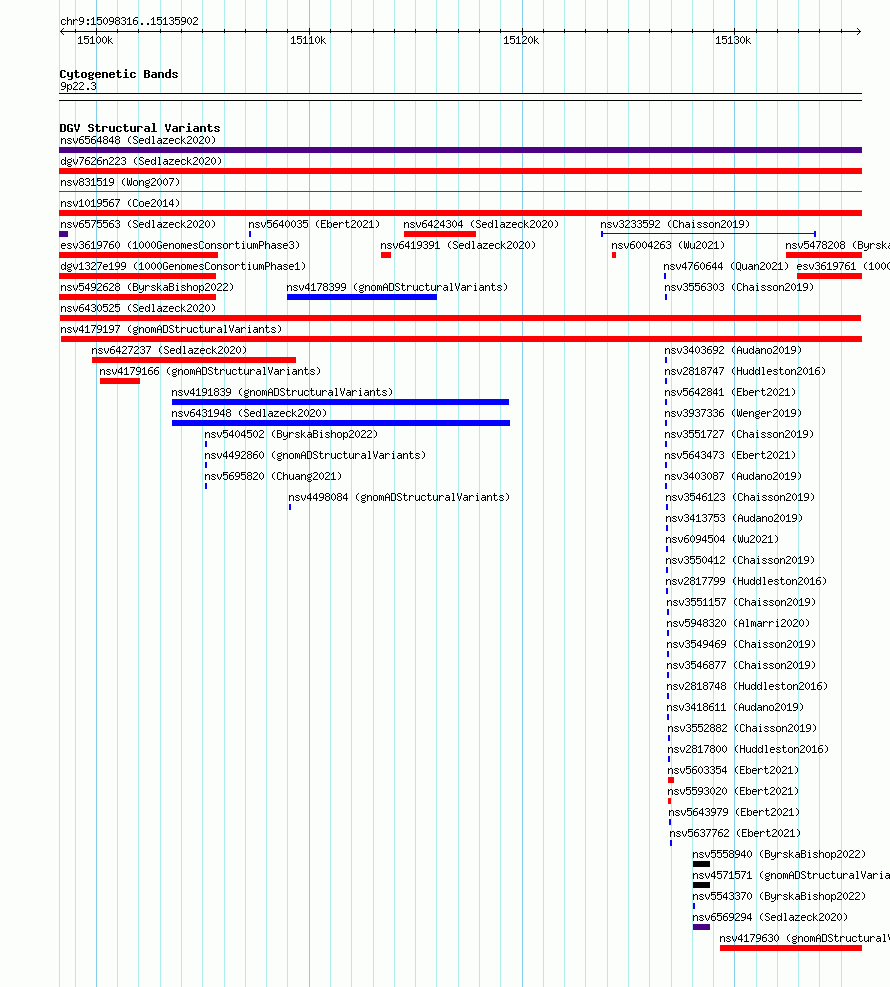Select the blue nsv4191839 variant bar
Viewport: 890px width, 987px height.
coord(341,402)
